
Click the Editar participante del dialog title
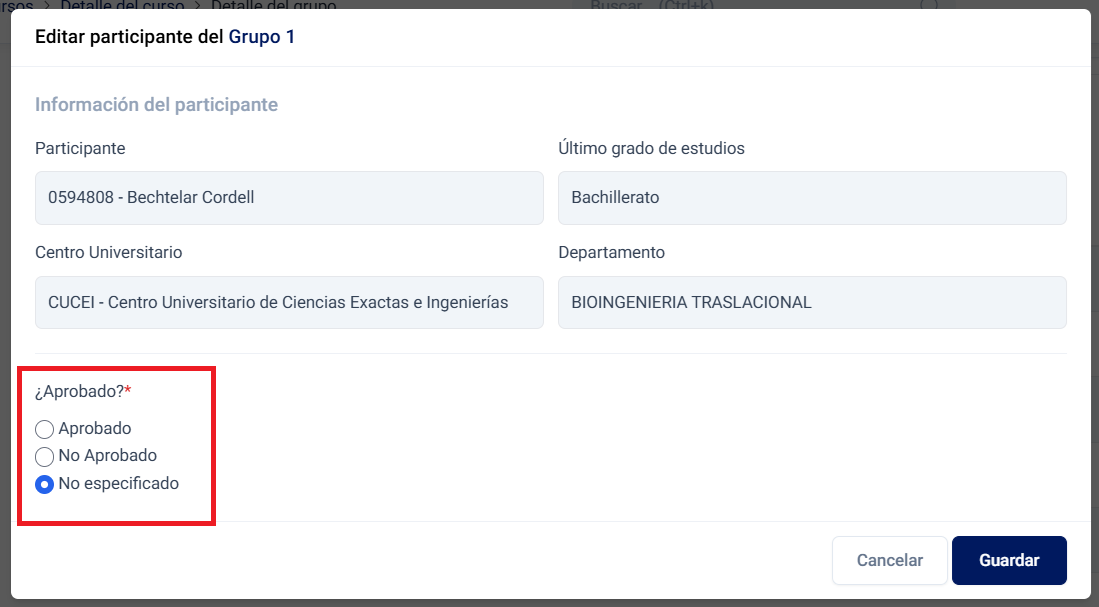(130, 38)
